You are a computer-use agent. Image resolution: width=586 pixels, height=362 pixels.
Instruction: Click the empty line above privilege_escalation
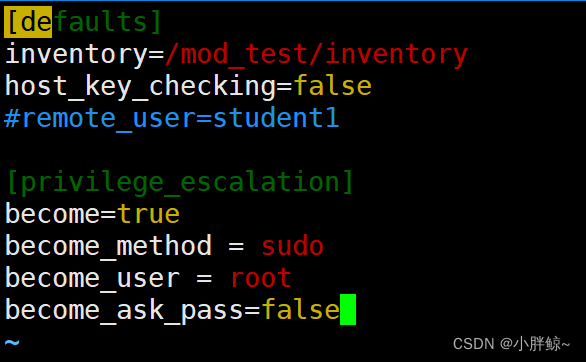pyautogui.click(x=293, y=150)
